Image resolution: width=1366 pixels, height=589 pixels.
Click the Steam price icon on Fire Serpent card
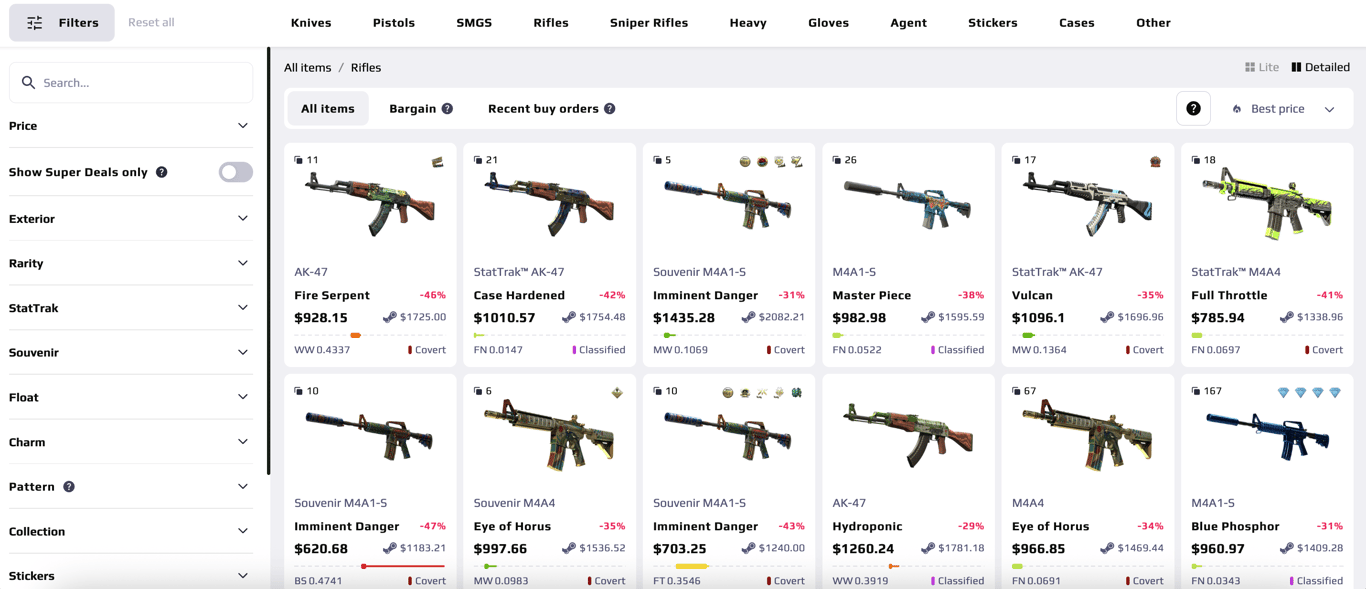click(x=389, y=317)
